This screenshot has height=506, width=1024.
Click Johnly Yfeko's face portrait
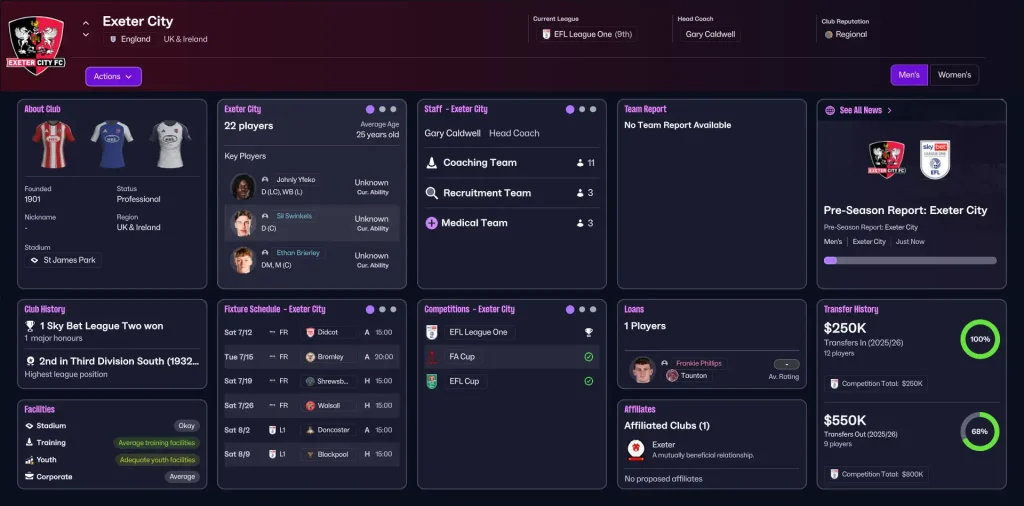(x=243, y=187)
